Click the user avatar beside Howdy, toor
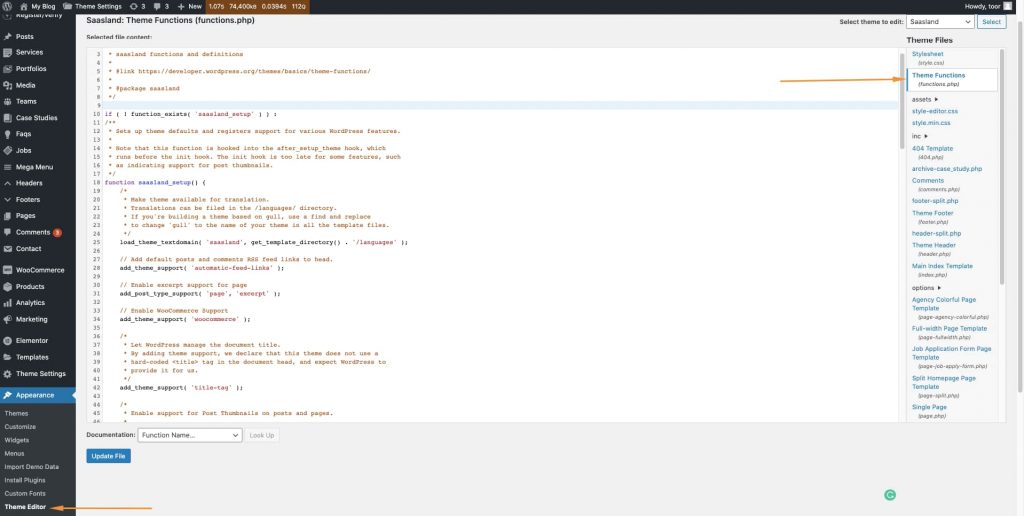This screenshot has width=1024, height=516. [x=1008, y=6]
